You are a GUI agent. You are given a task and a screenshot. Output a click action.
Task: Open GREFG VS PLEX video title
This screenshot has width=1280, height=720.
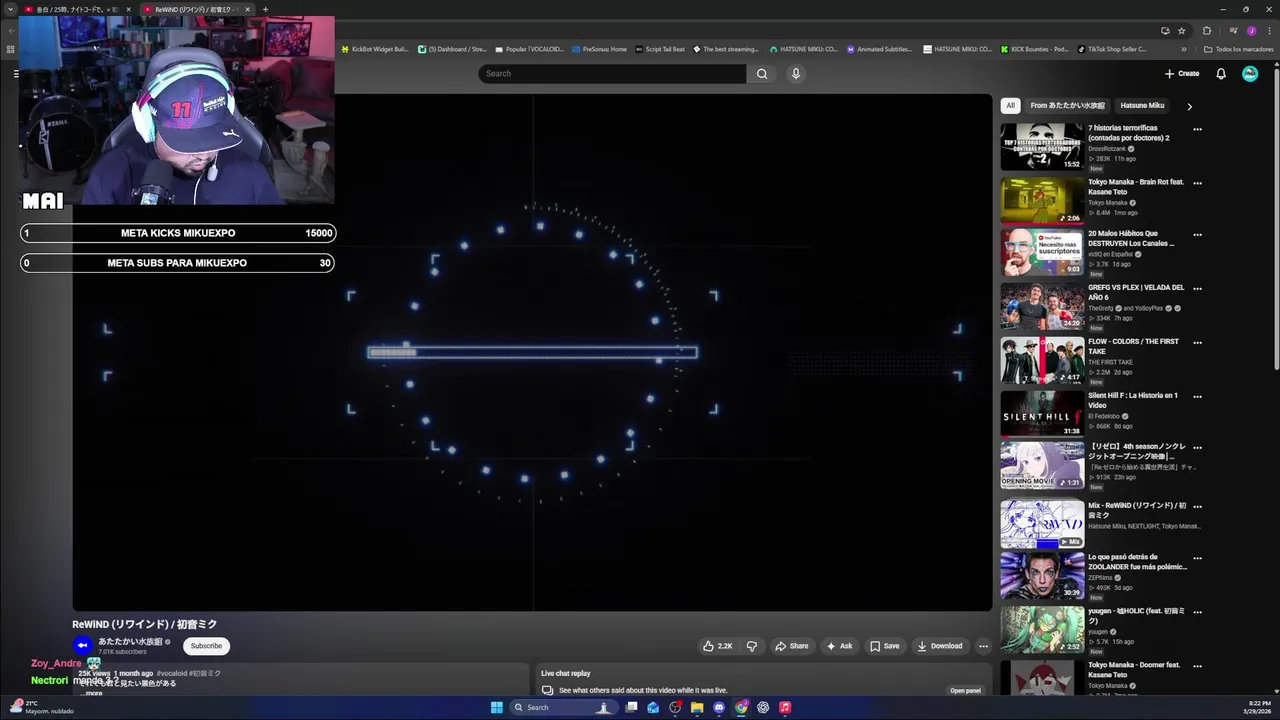(x=1136, y=292)
